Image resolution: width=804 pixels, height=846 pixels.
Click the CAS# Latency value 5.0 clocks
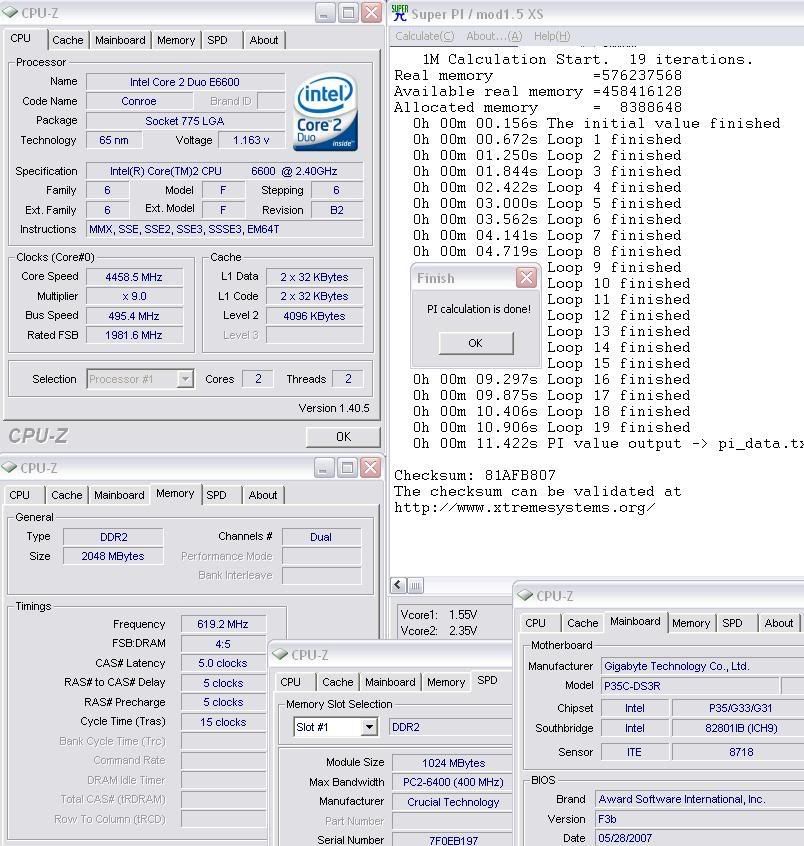223,664
